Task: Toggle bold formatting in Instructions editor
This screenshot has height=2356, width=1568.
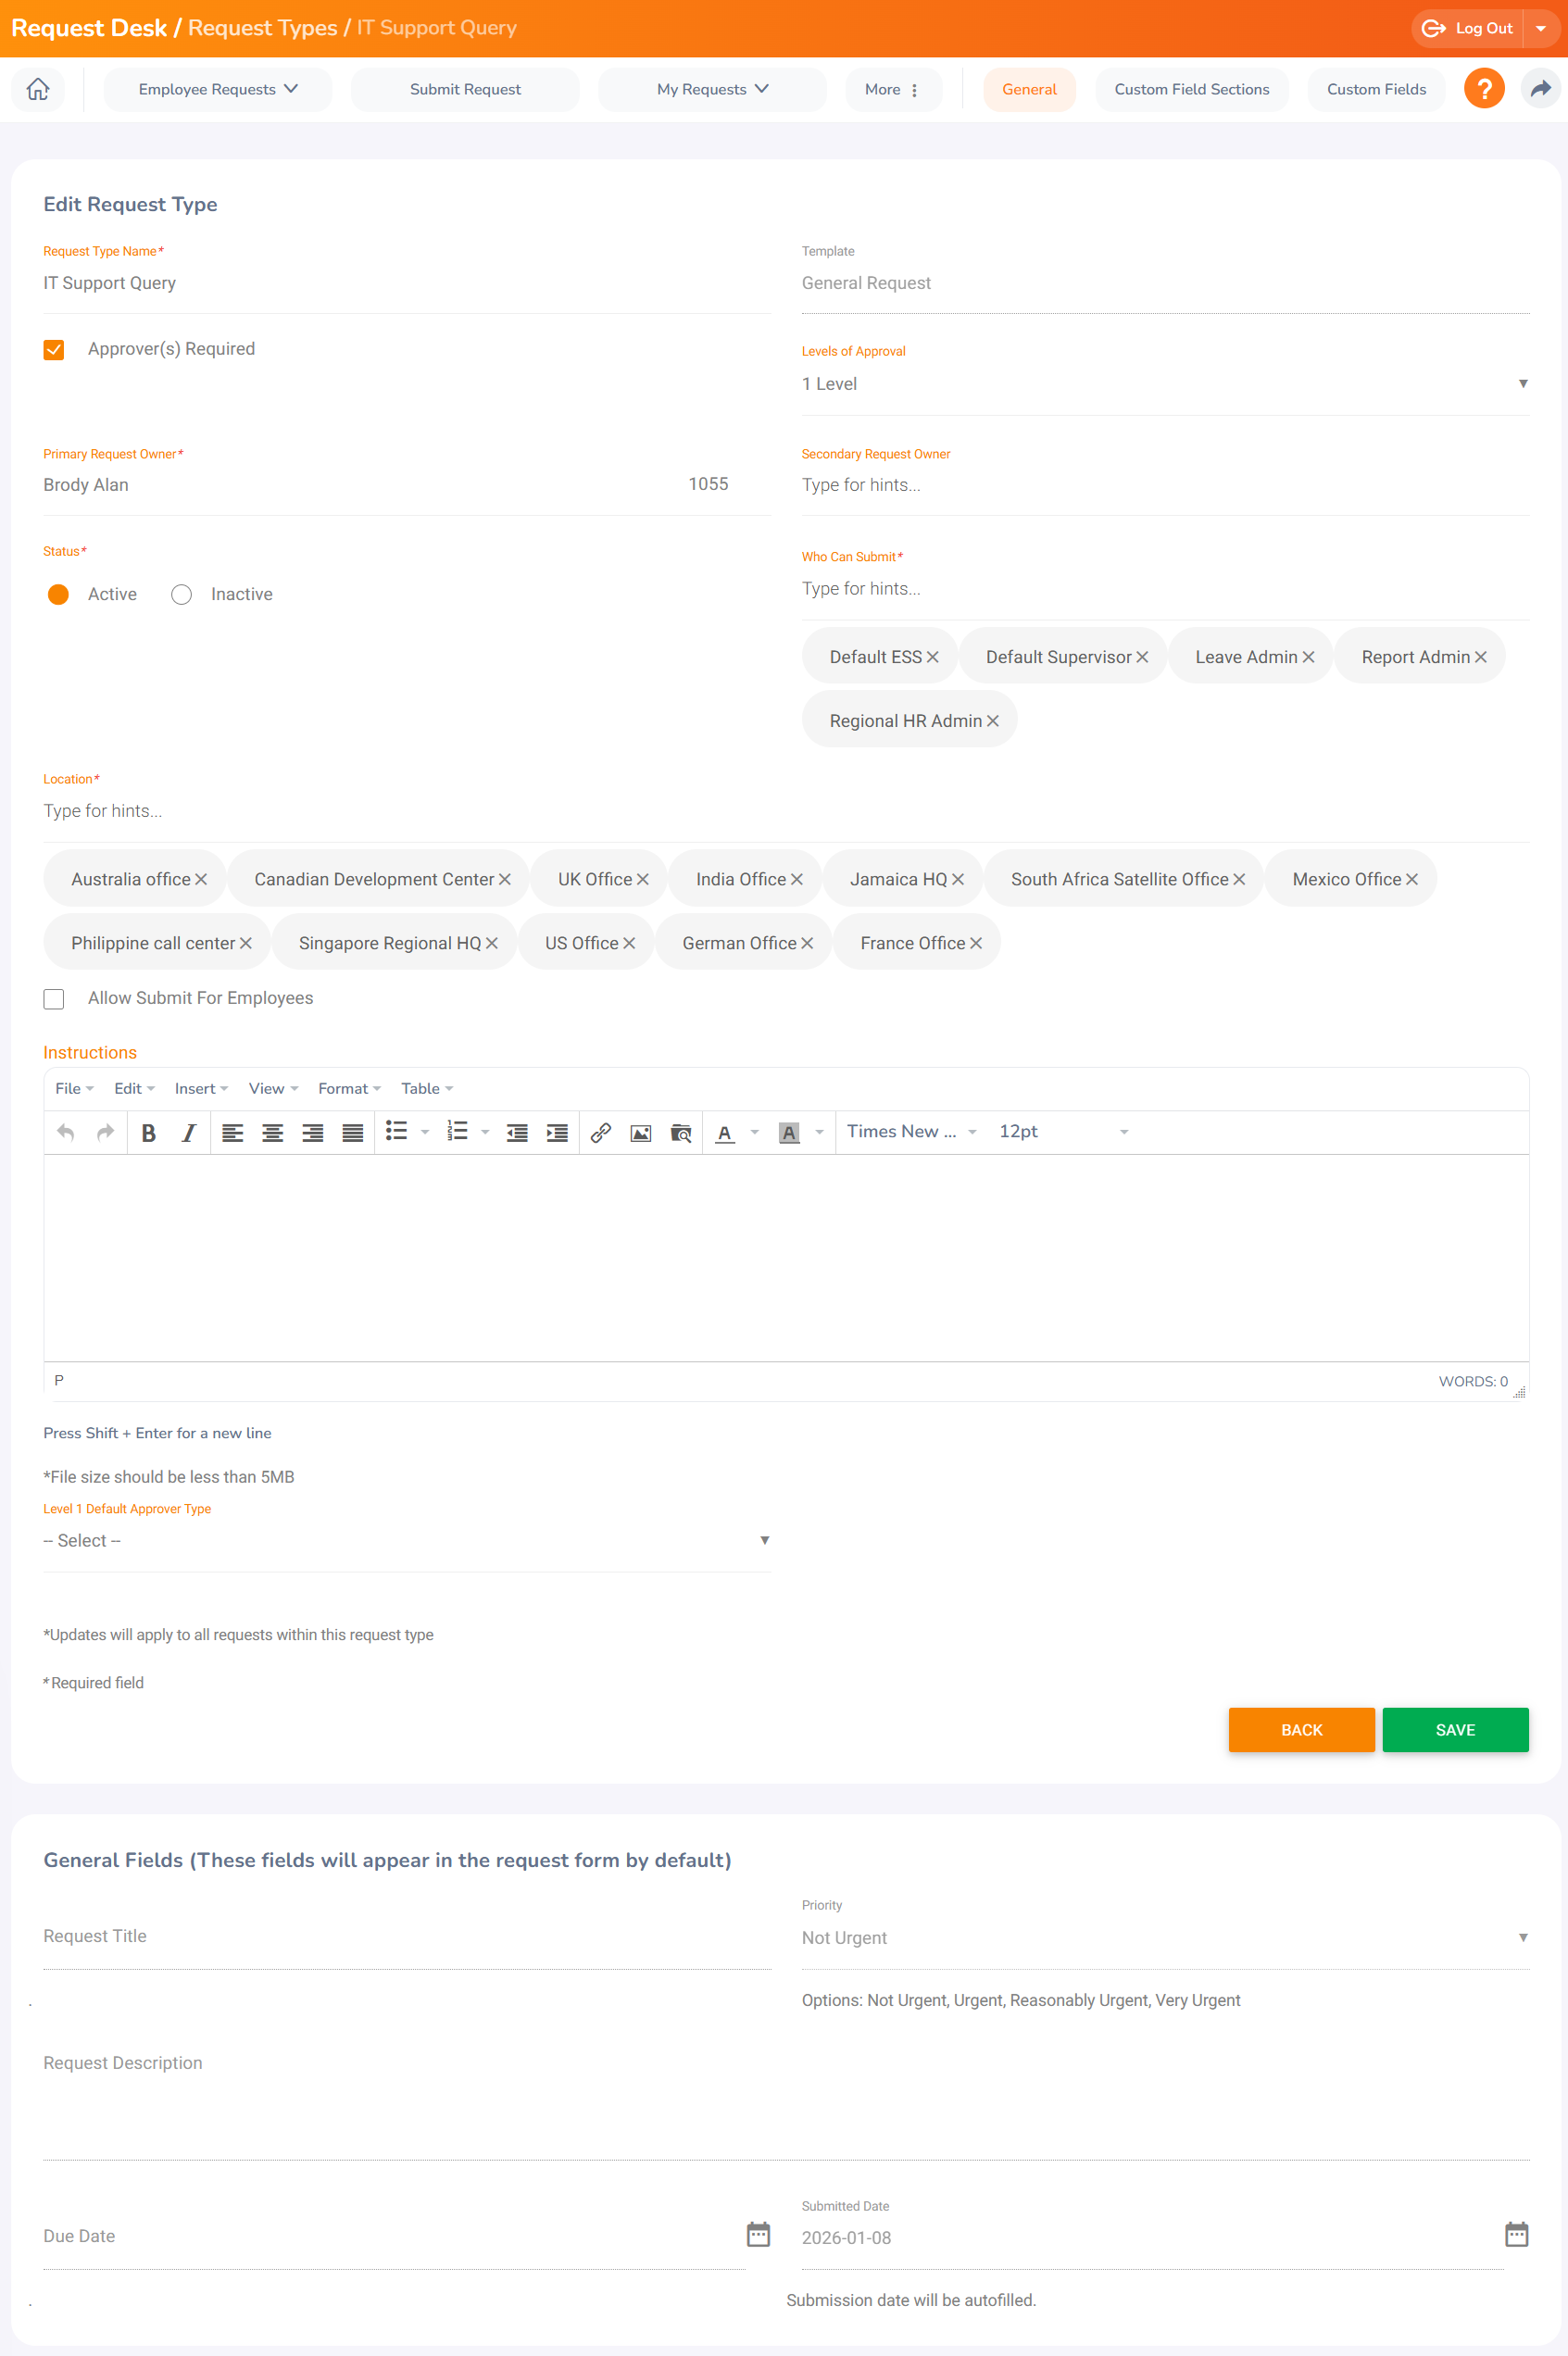Action: click(149, 1132)
